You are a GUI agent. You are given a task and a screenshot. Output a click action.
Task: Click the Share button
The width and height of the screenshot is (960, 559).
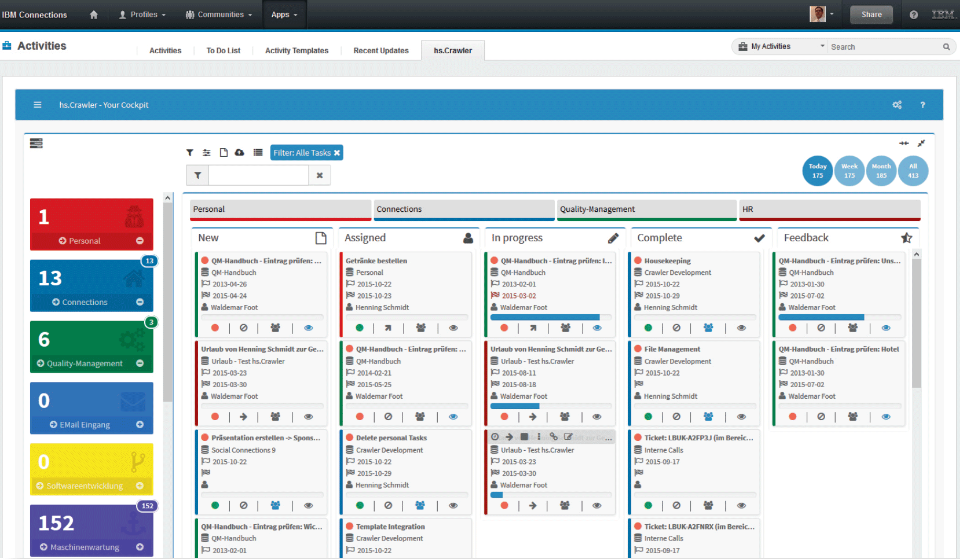870,15
